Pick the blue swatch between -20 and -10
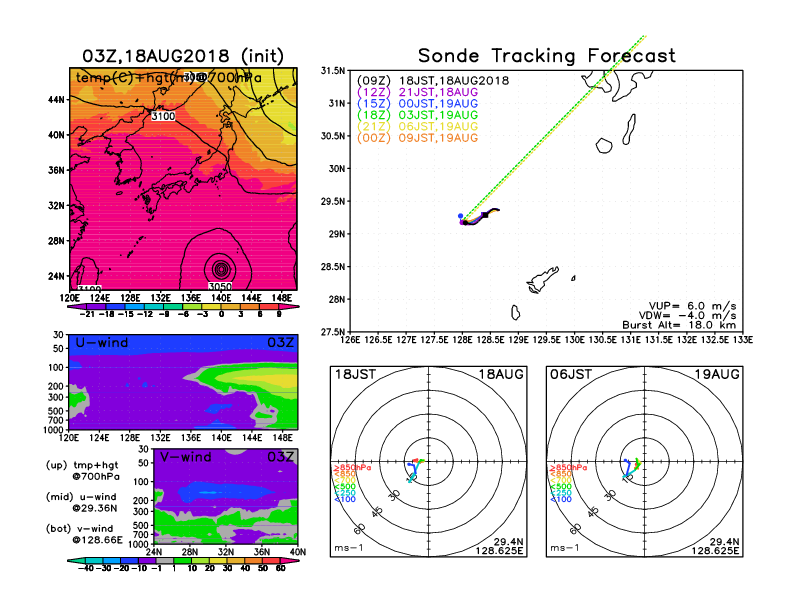792x612 pixels. (129, 560)
